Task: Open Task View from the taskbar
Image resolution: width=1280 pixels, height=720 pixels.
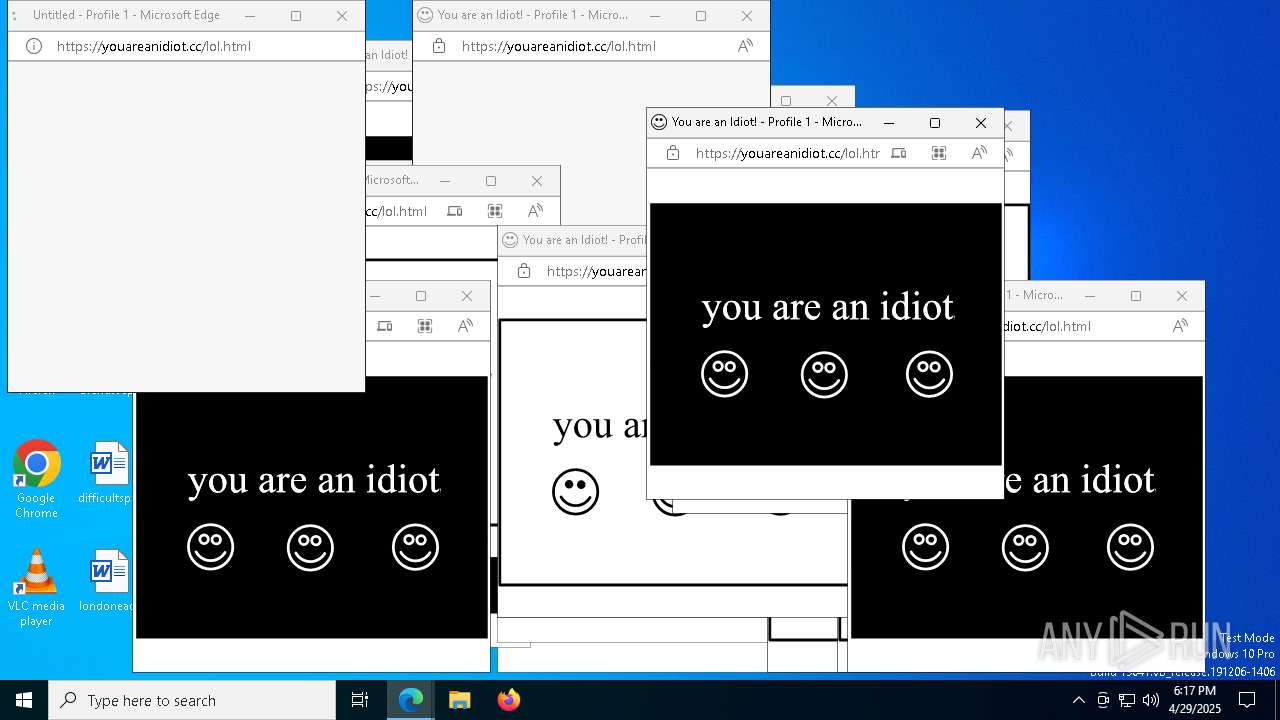Action: click(x=360, y=700)
